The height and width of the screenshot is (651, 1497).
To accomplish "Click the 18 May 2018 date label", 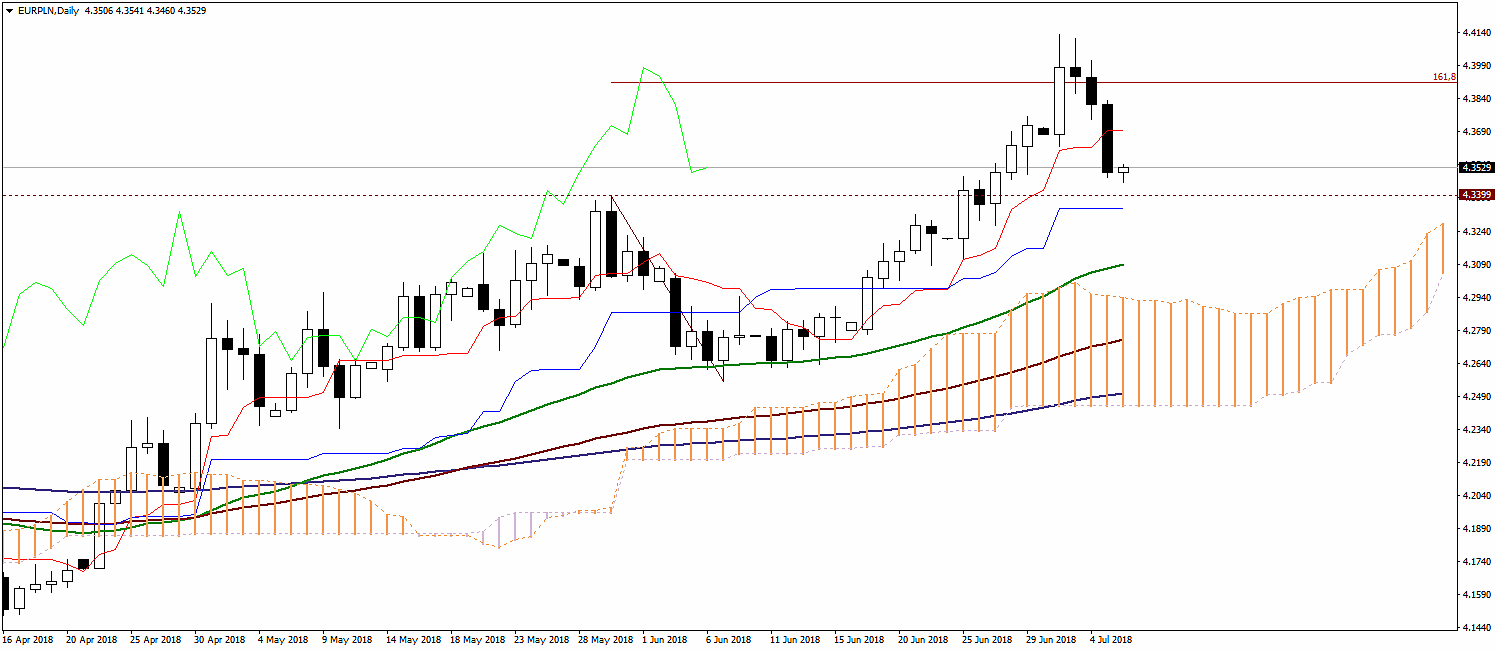I will coord(476,639).
